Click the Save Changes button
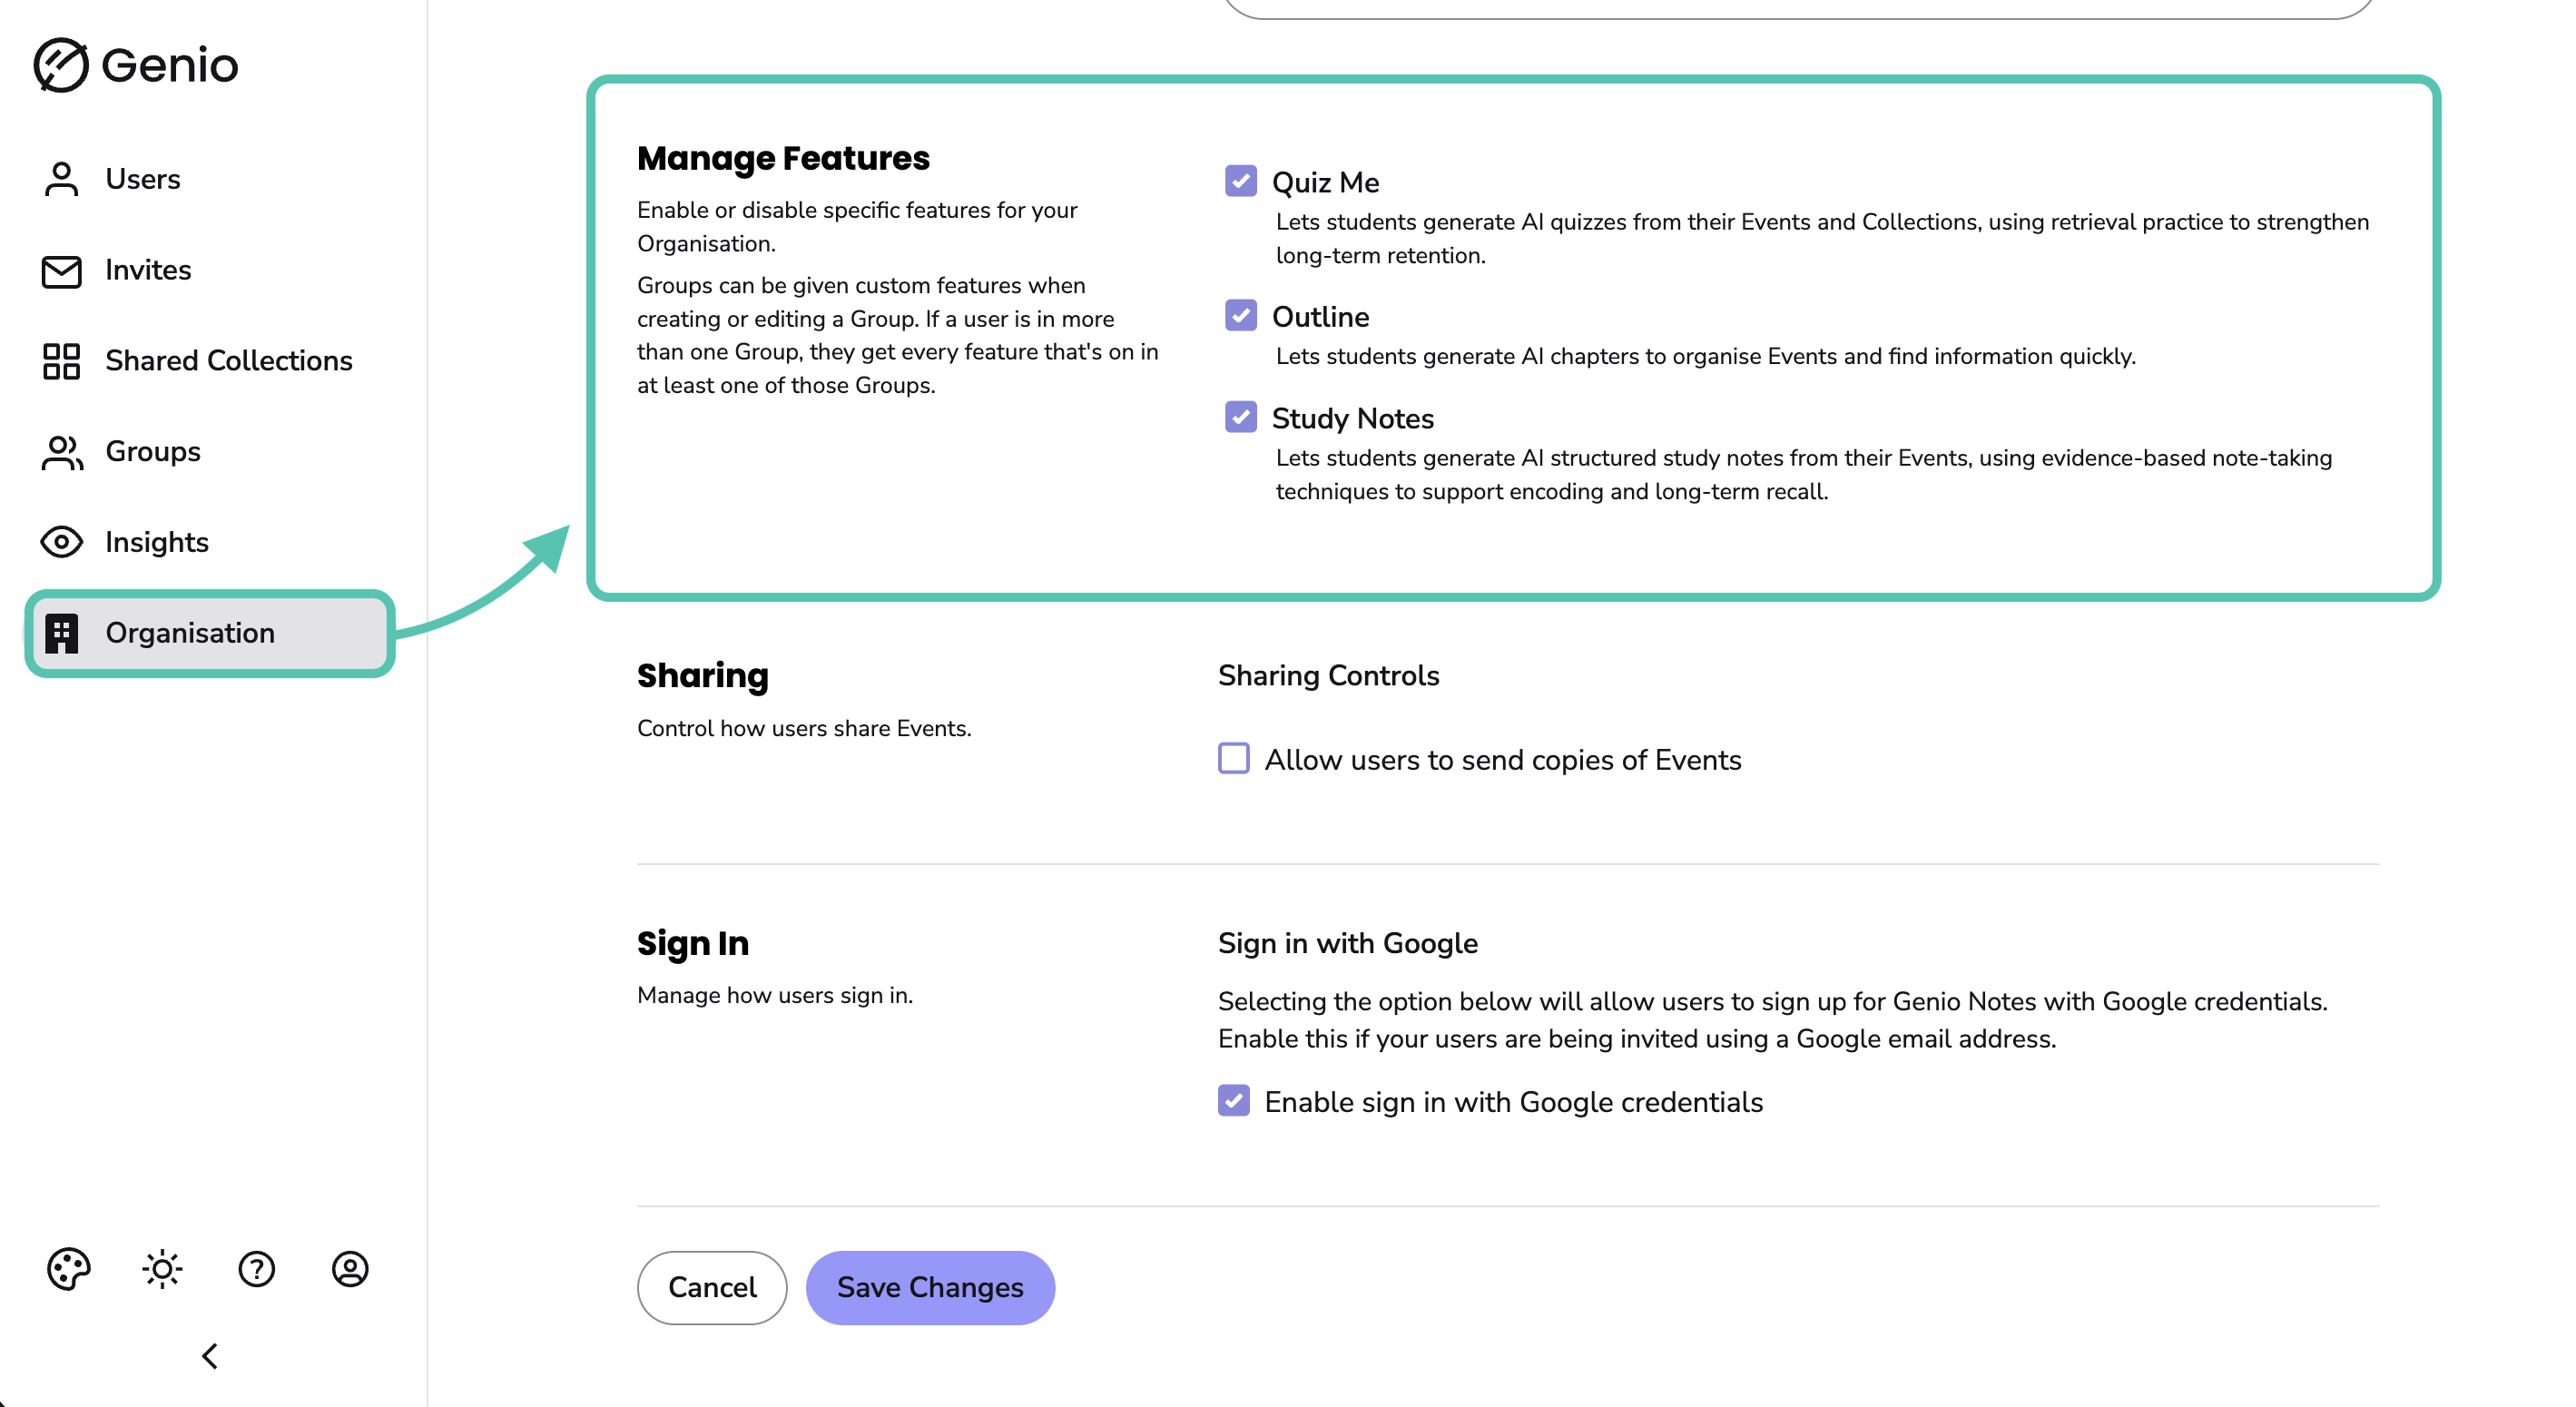This screenshot has width=2576, height=1407. click(x=930, y=1288)
